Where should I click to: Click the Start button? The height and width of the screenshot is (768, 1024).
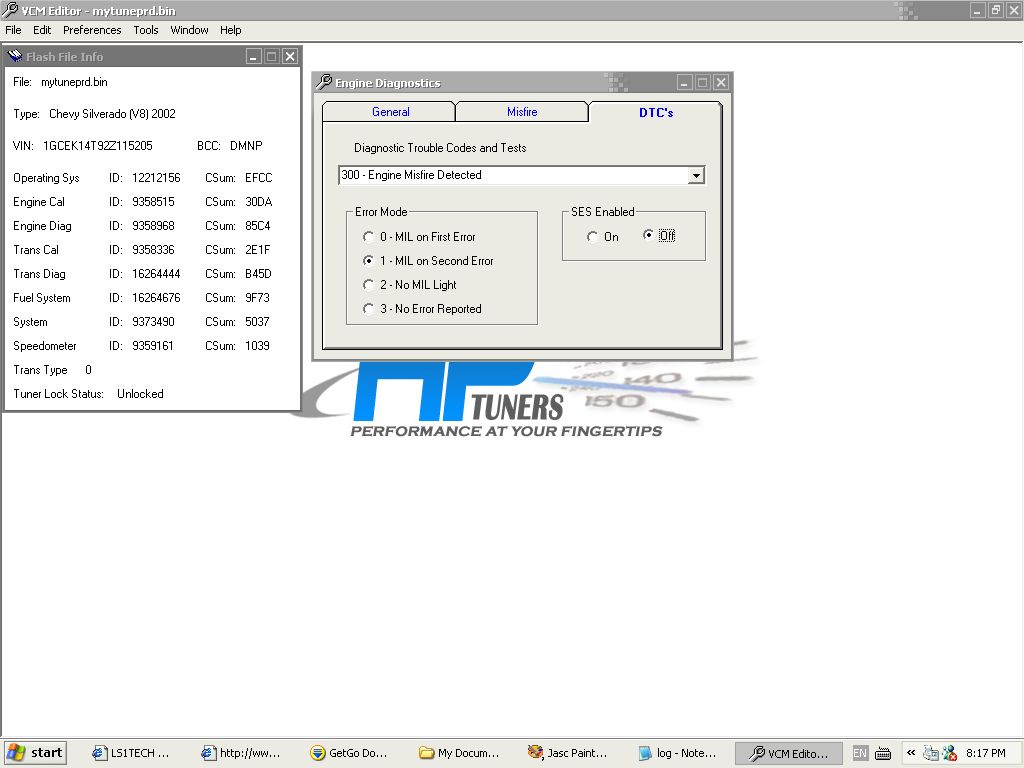tap(35, 753)
